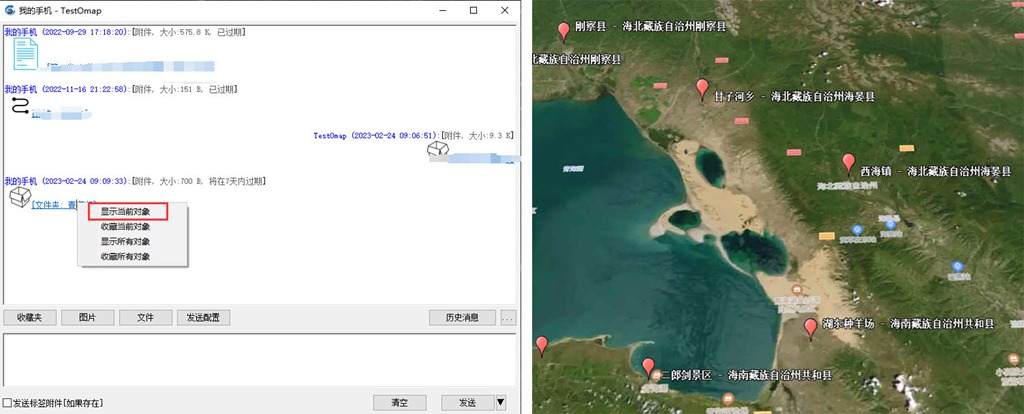1024x414 pixels.
Task: Expand the send options dropdown arrow
Action: pyautogui.click(x=501, y=402)
